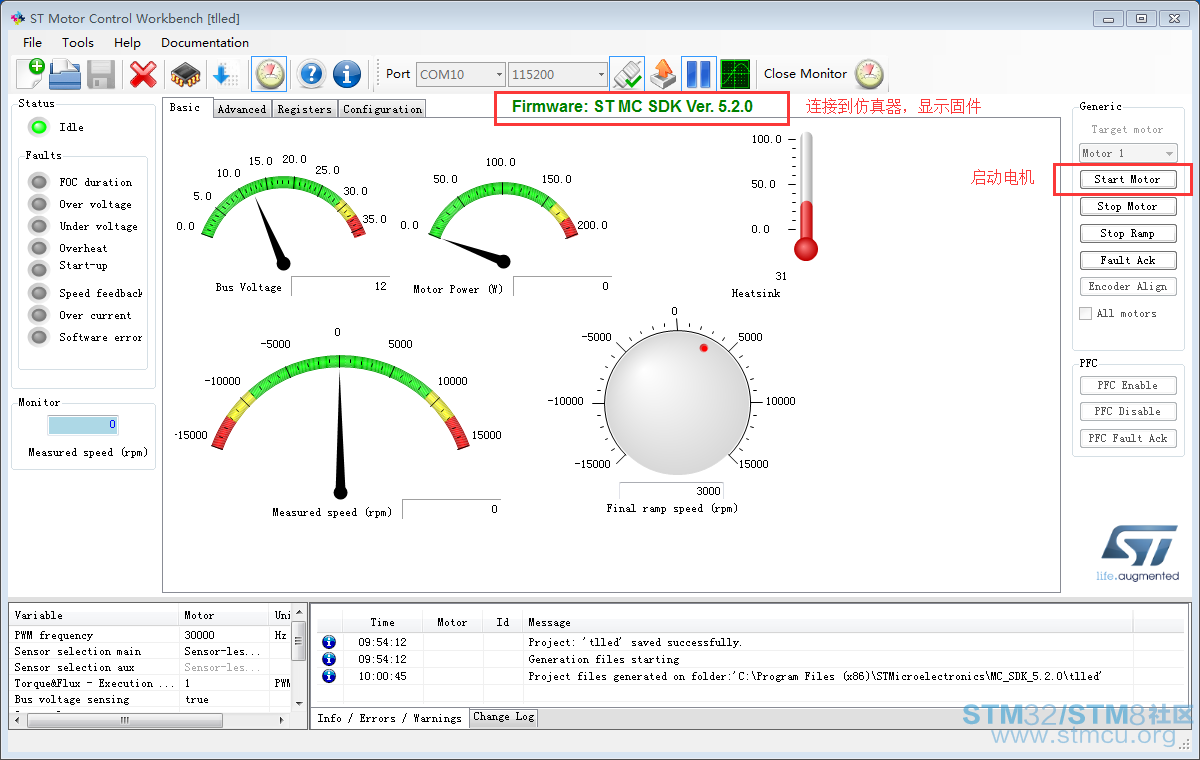Open the 115200 baud rate dropdown

tap(558, 74)
